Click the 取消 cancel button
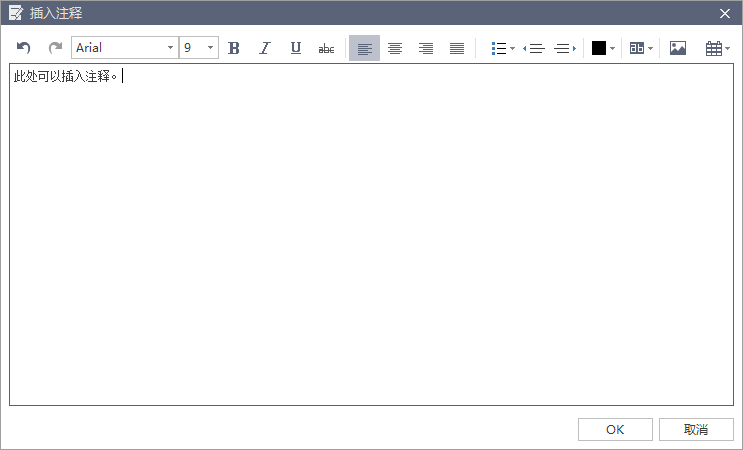 (696, 430)
